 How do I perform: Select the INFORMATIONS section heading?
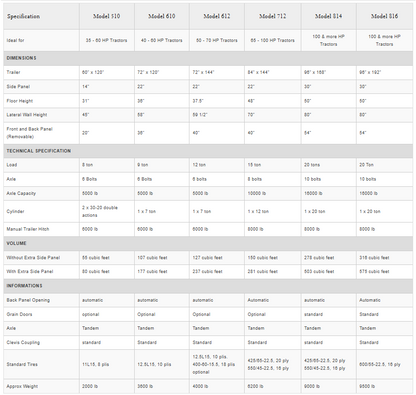pyautogui.click(x=24, y=286)
